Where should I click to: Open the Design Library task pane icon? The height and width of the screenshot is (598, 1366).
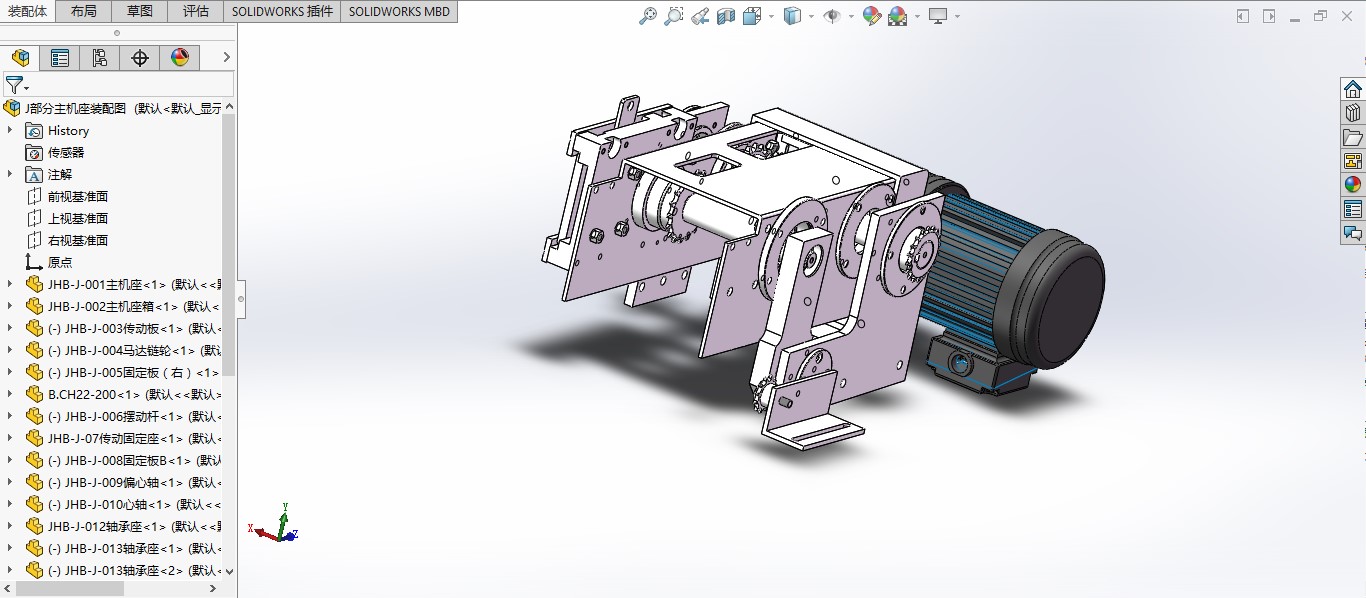1353,113
